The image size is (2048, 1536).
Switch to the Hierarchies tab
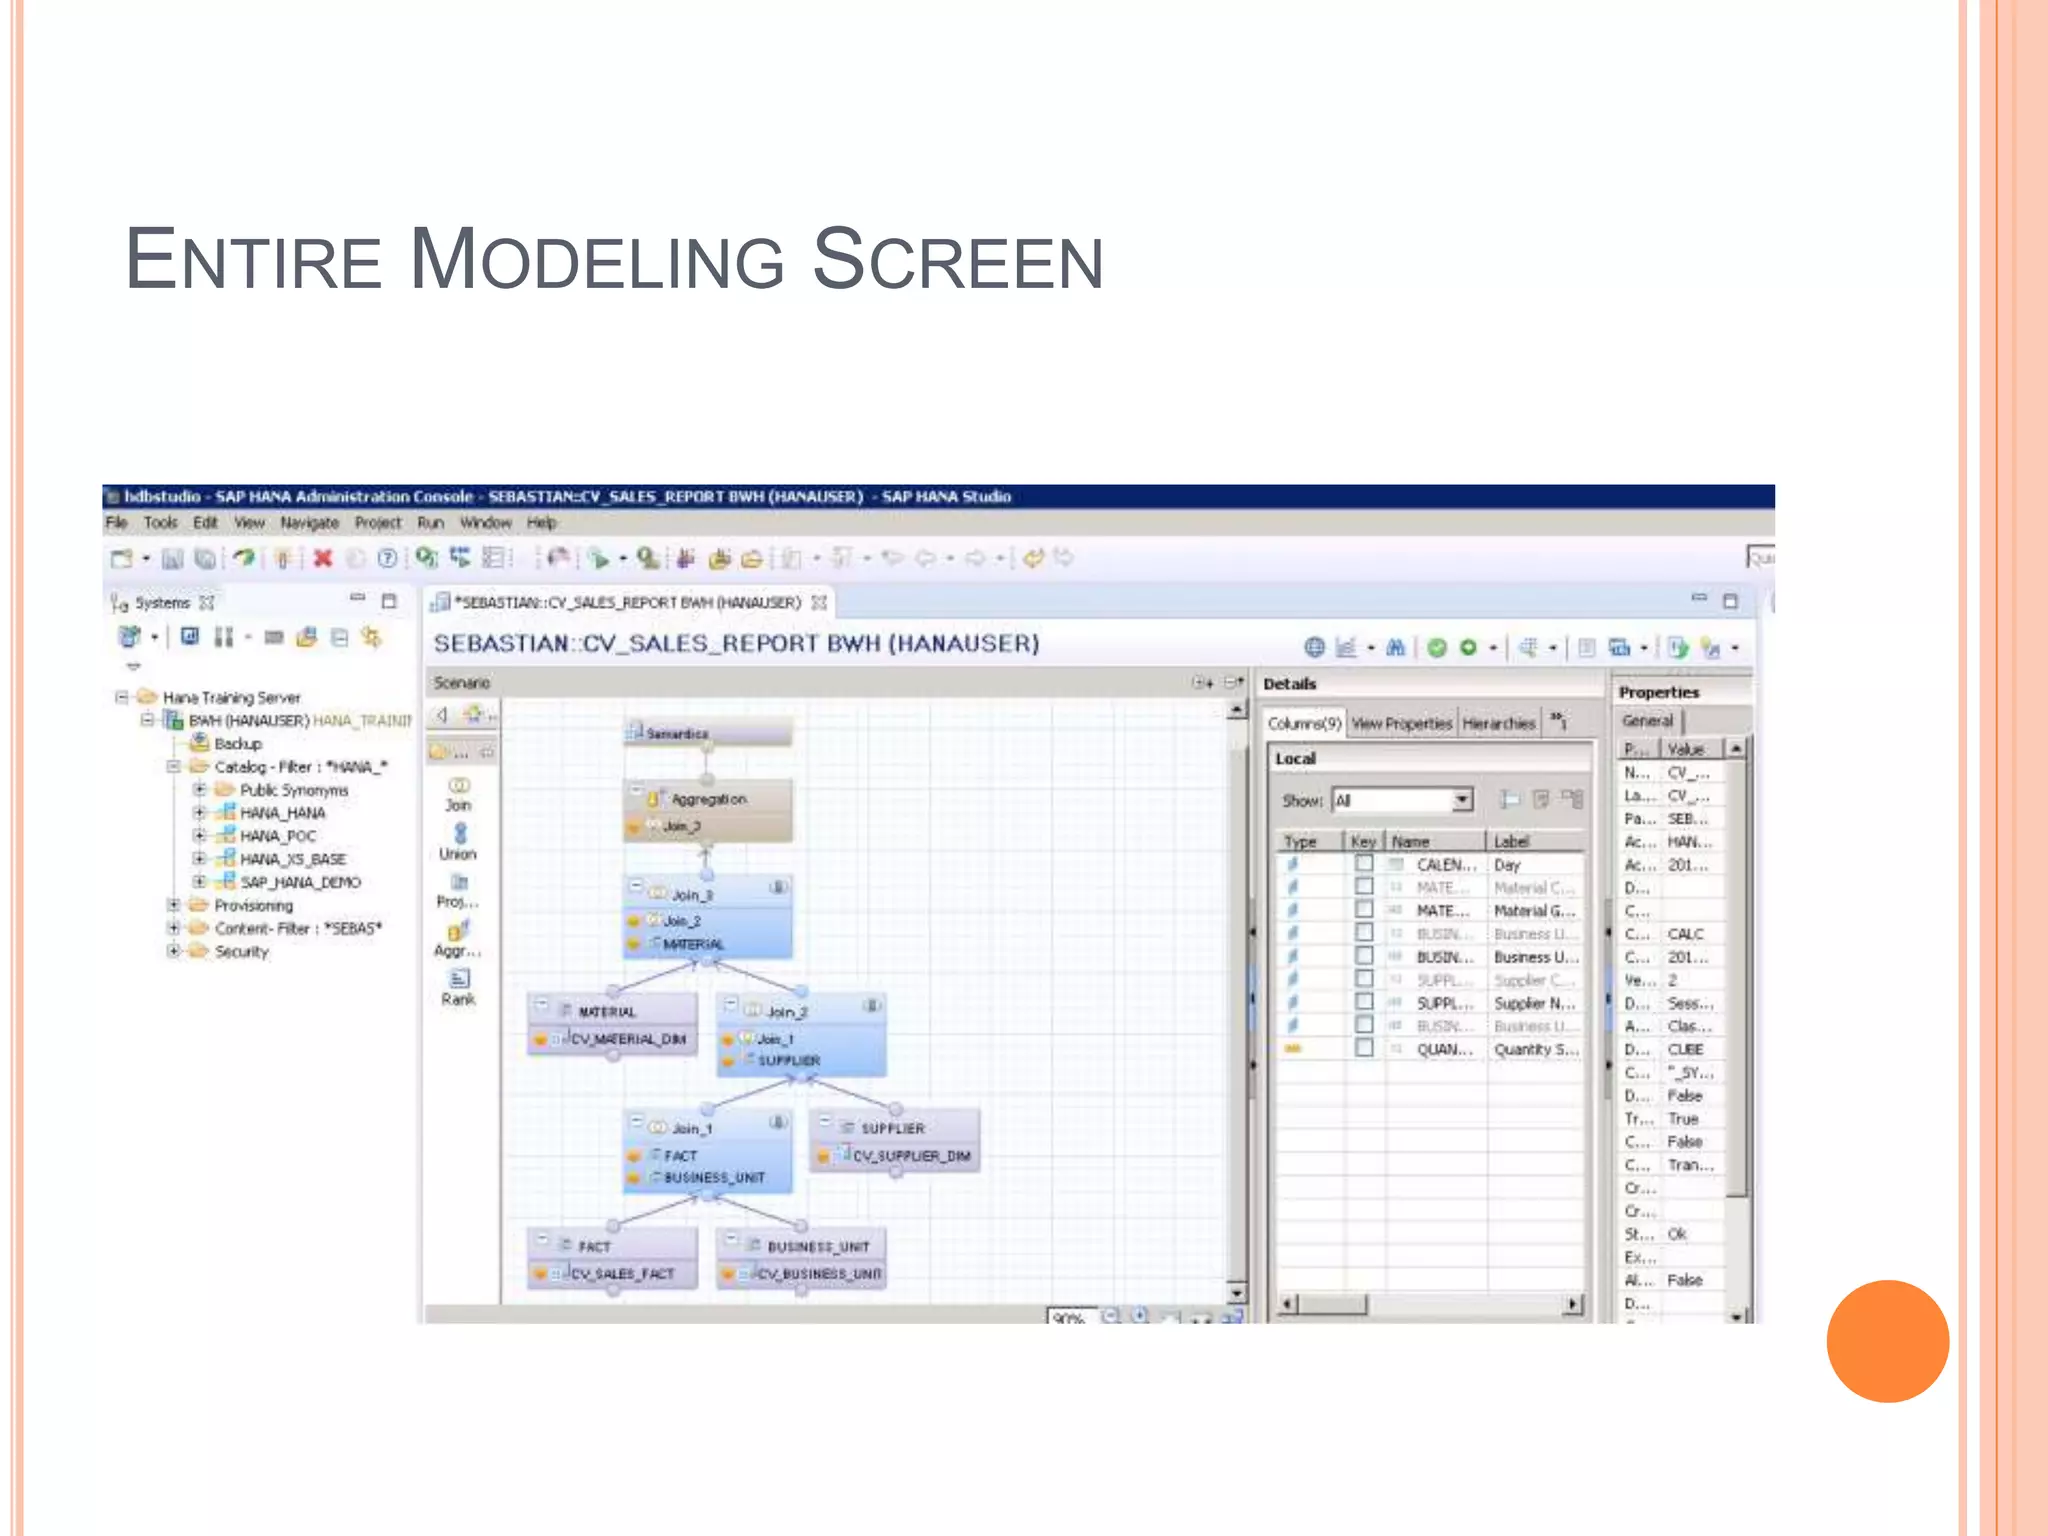pyautogui.click(x=1498, y=723)
